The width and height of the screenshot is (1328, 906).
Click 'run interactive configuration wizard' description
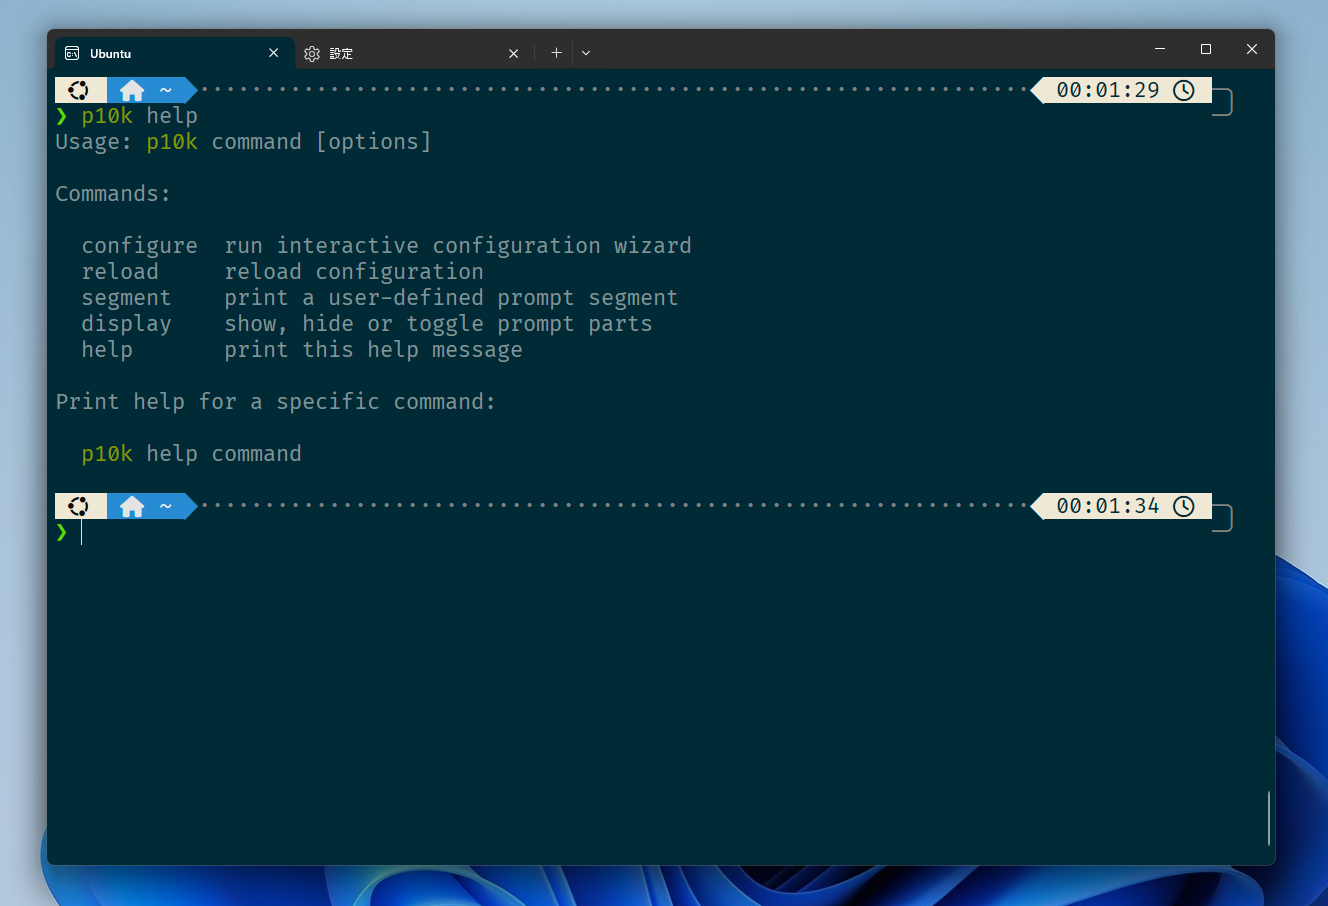point(458,246)
